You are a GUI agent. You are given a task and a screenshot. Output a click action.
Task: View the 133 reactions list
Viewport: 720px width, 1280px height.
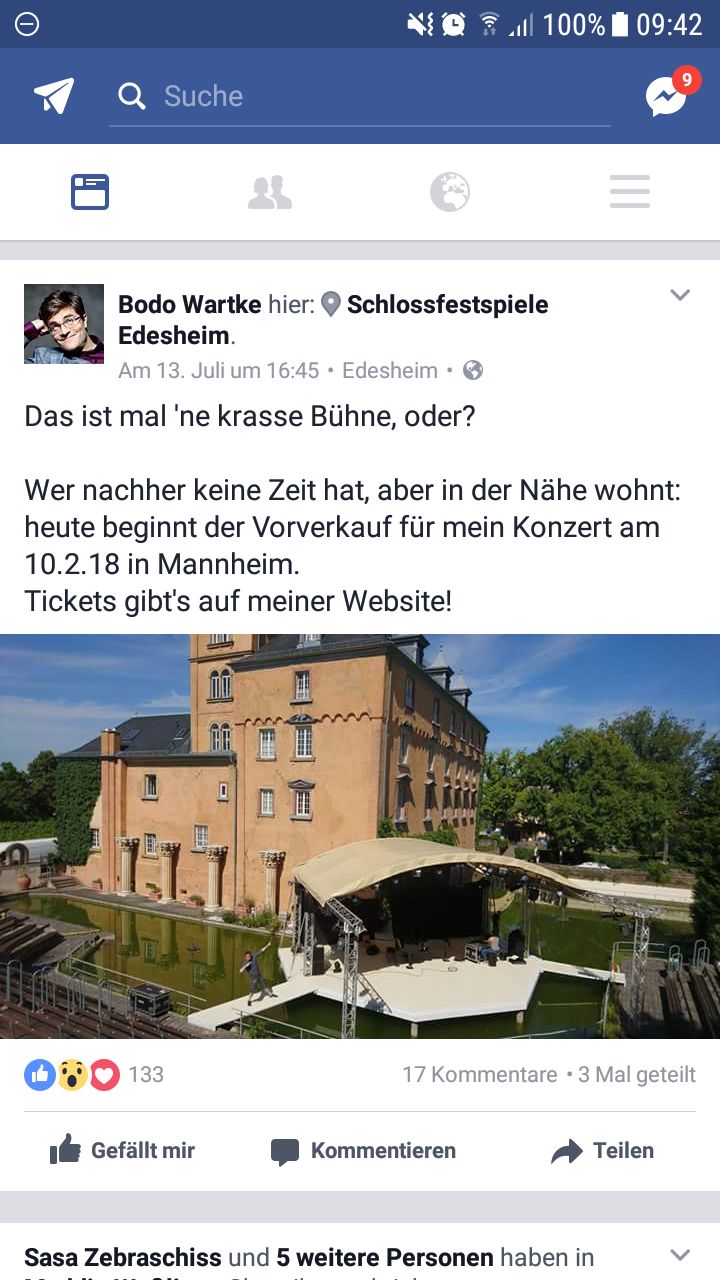click(94, 1075)
